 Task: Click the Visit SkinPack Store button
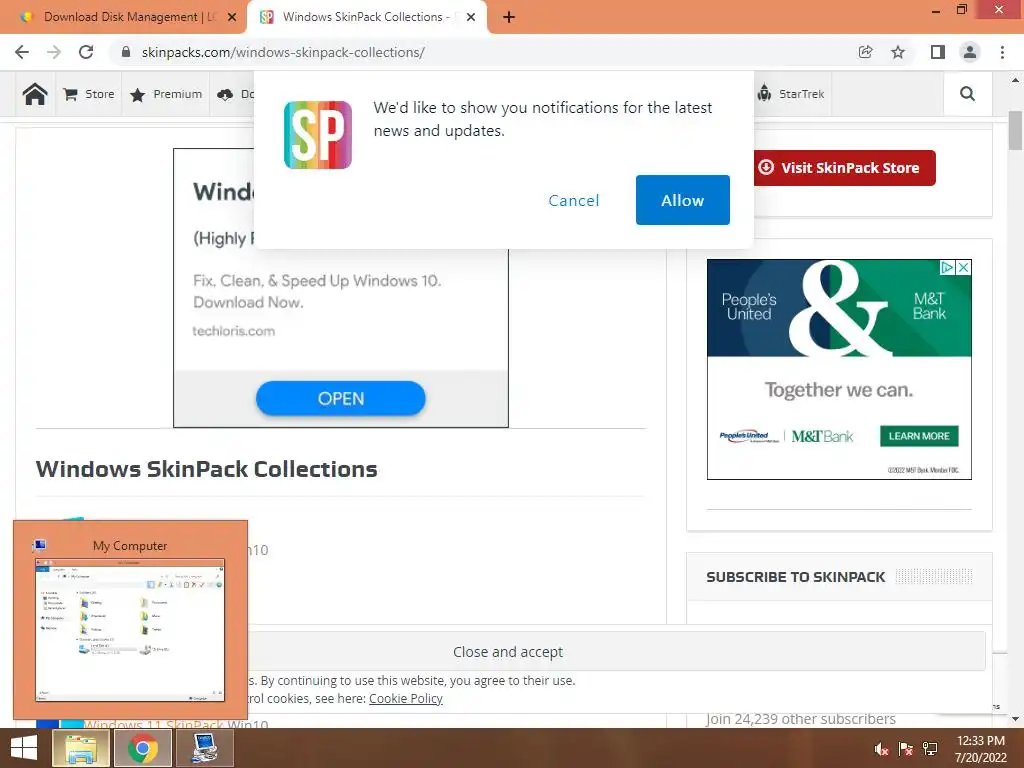[844, 168]
